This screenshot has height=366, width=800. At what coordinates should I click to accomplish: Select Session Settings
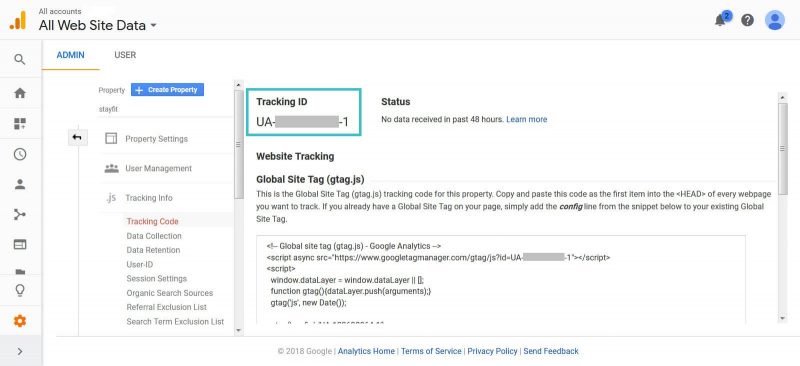[157, 279]
